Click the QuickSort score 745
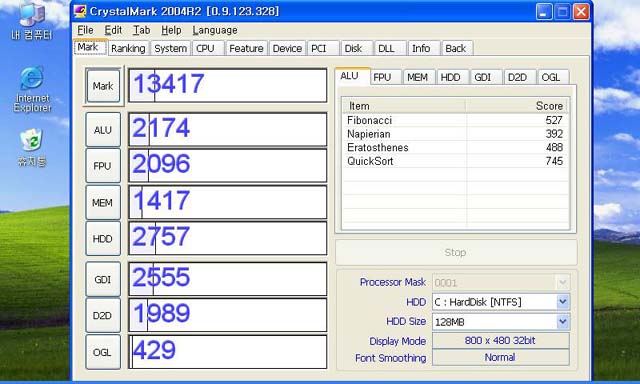Viewport: 640px width, 384px height. point(554,161)
